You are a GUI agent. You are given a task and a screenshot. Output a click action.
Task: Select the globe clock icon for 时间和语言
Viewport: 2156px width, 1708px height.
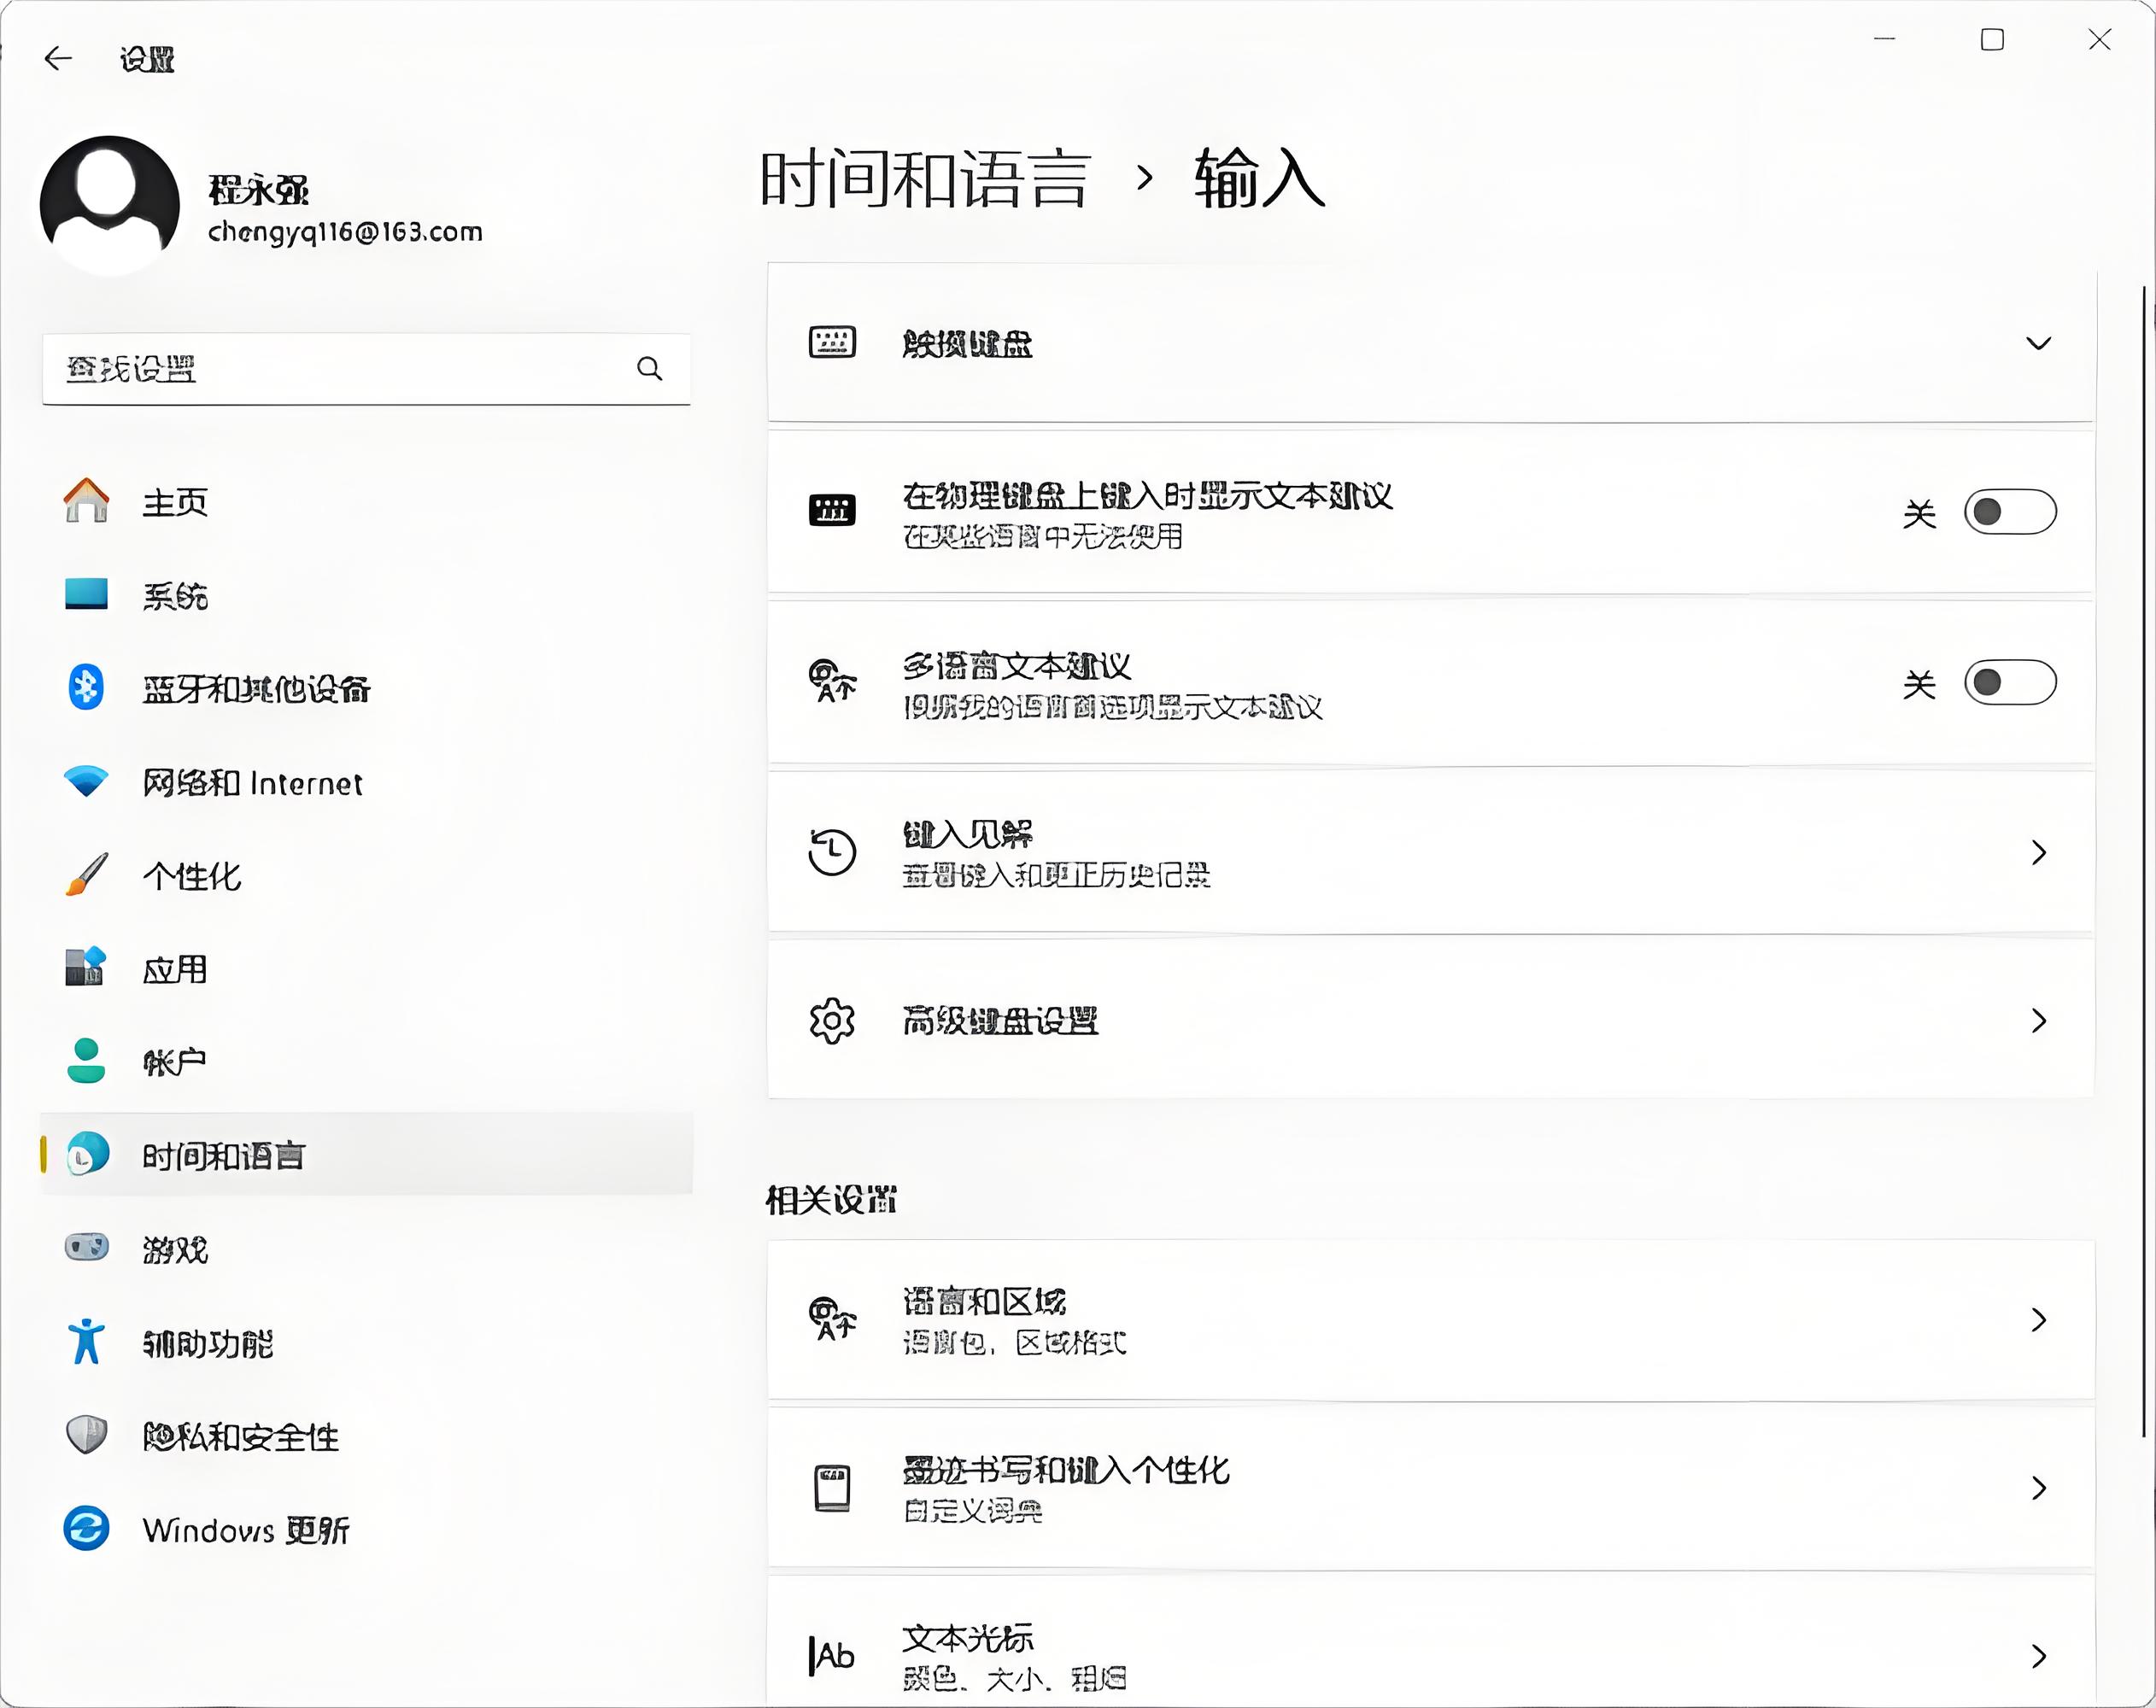point(87,1154)
